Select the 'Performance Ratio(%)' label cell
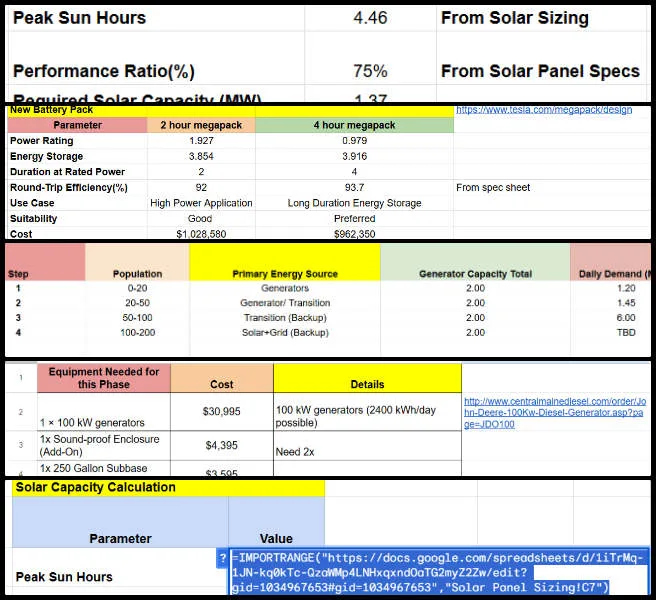 155,58
